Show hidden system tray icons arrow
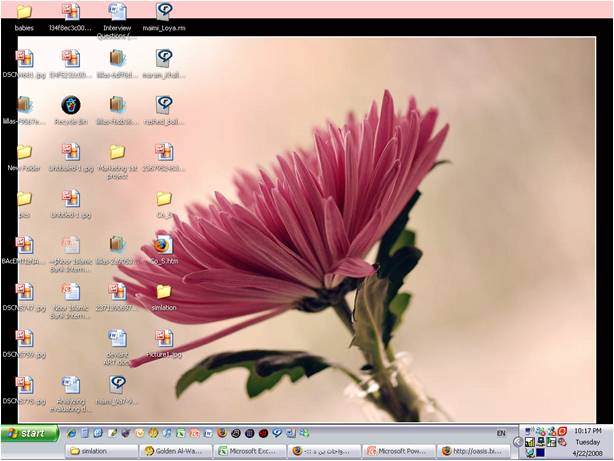Viewport: 614px width, 461px height. coord(518,442)
